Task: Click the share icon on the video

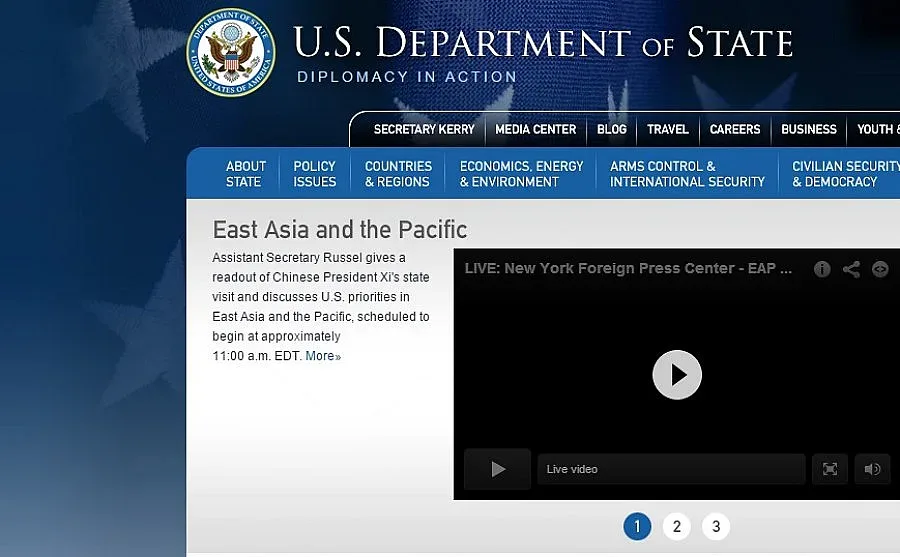Action: coord(851,269)
